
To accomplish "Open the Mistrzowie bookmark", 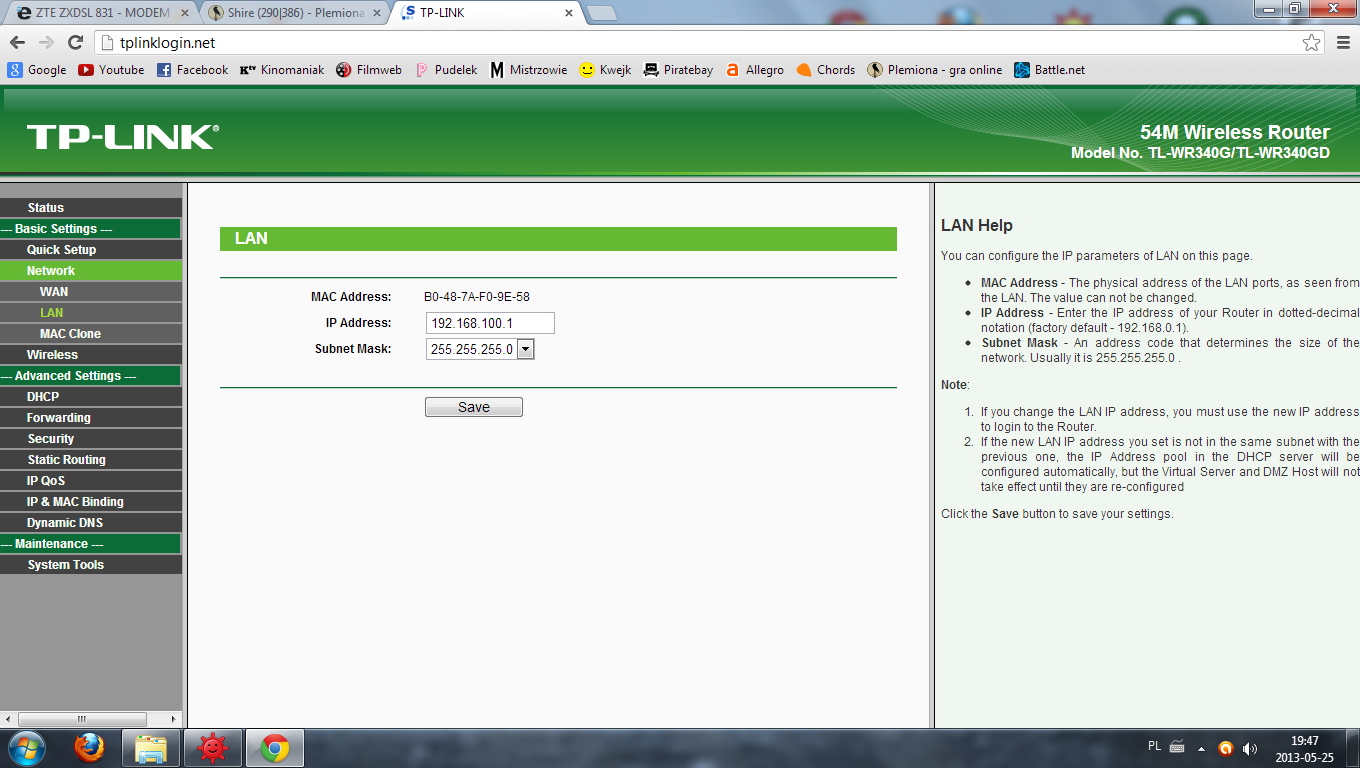I will click(528, 70).
